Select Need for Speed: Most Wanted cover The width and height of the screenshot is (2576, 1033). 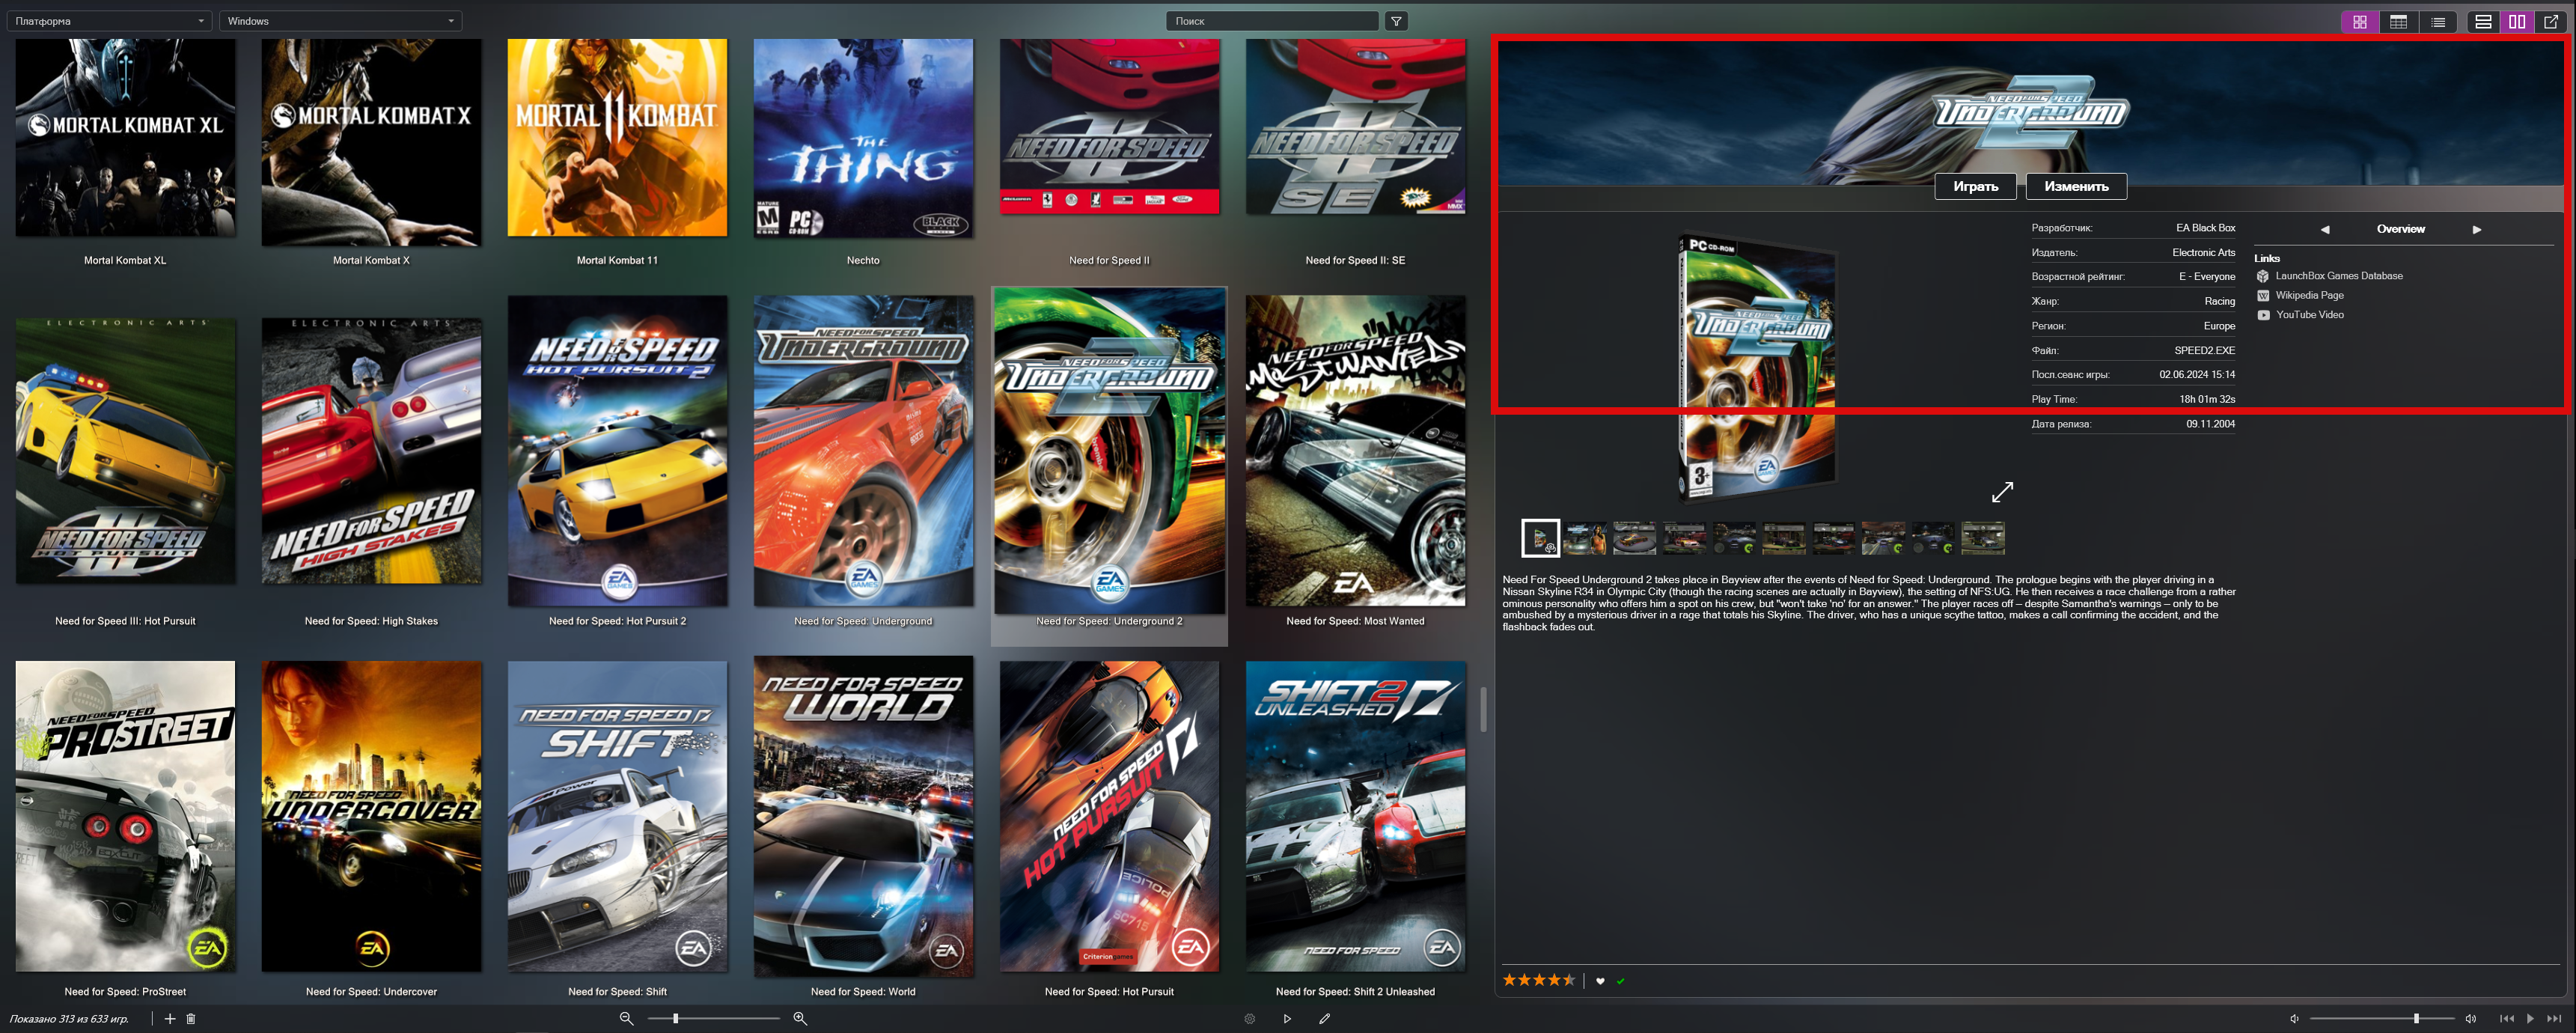coord(1355,451)
